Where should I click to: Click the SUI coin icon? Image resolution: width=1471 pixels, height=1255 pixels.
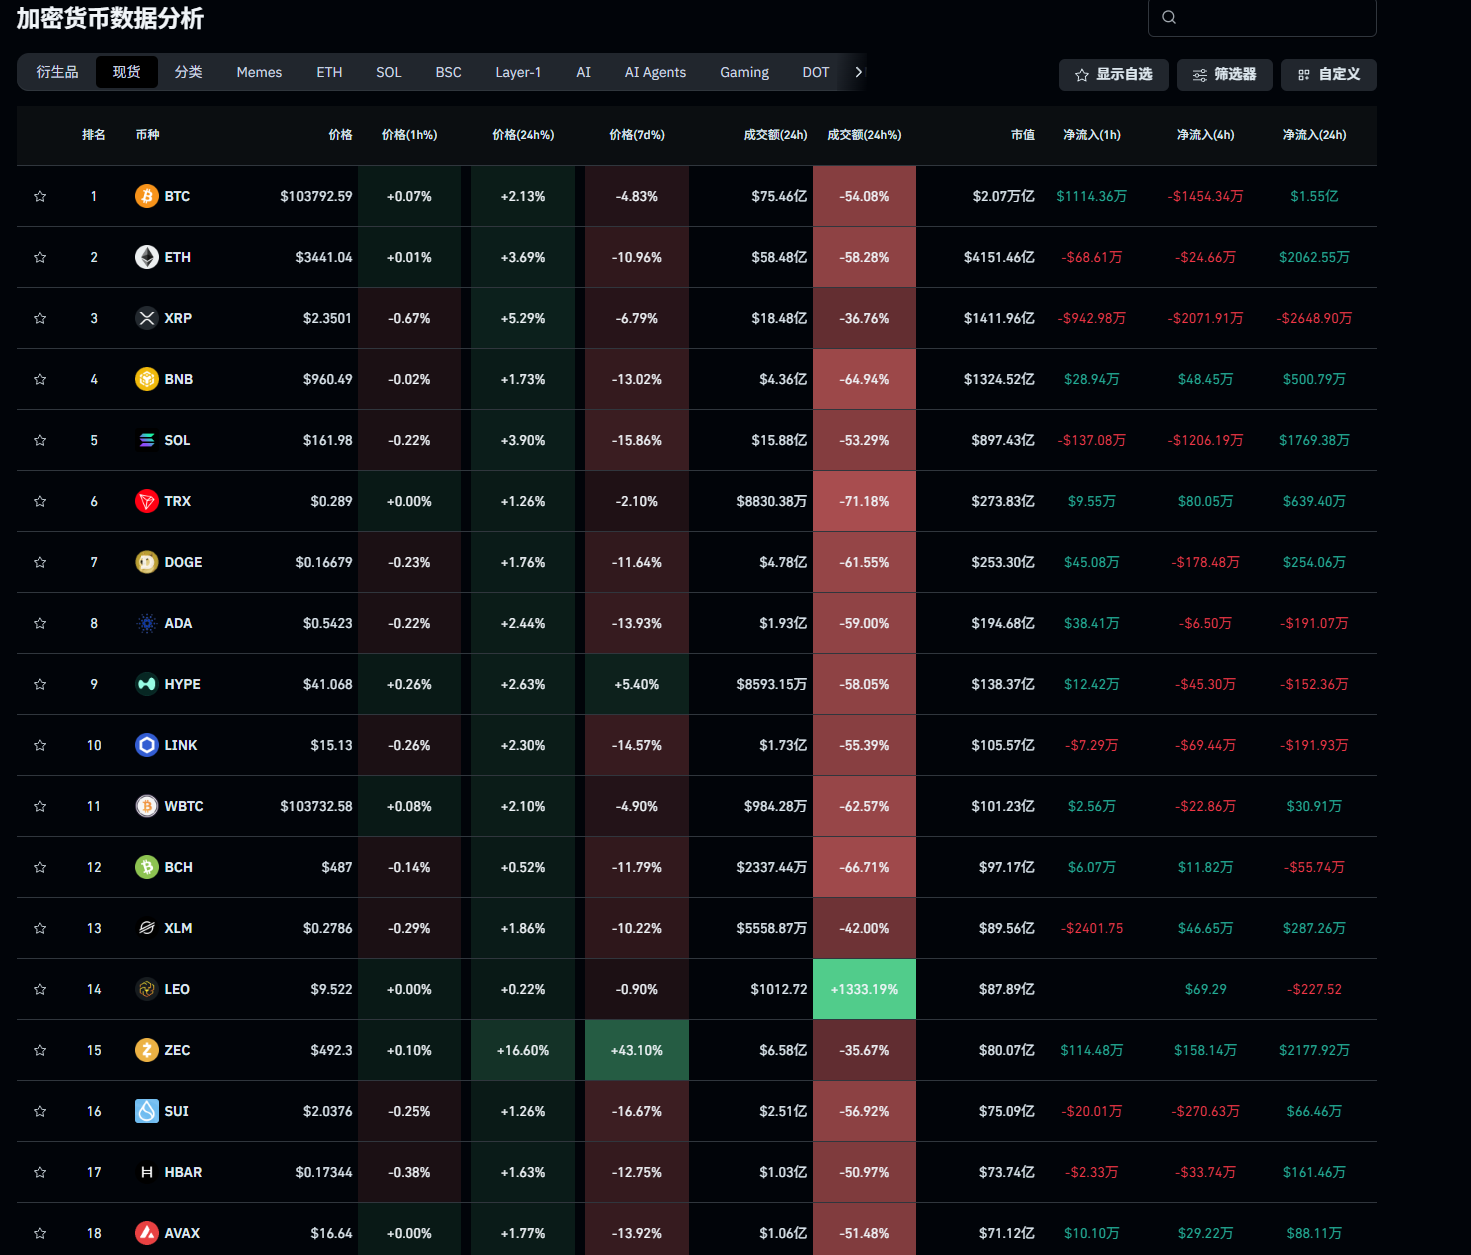point(147,1111)
